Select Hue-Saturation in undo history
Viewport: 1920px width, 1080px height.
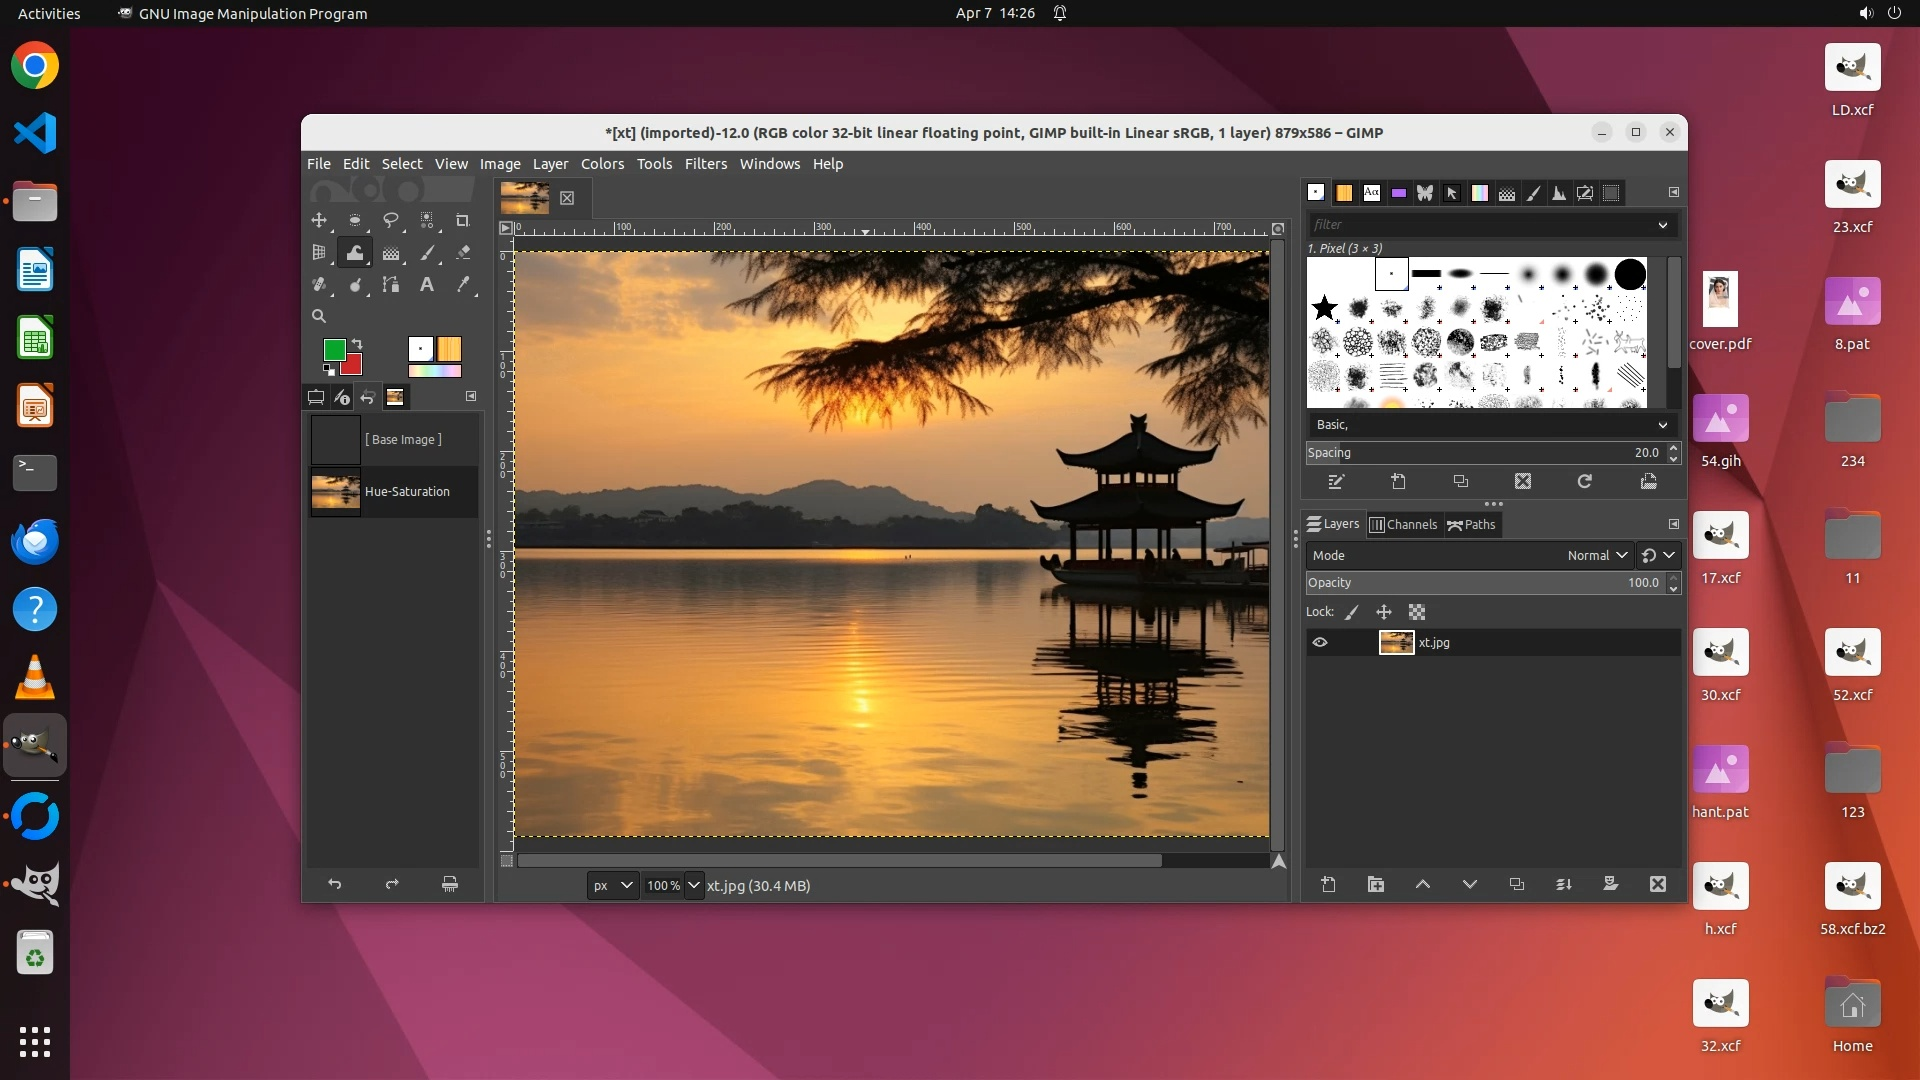tap(407, 492)
